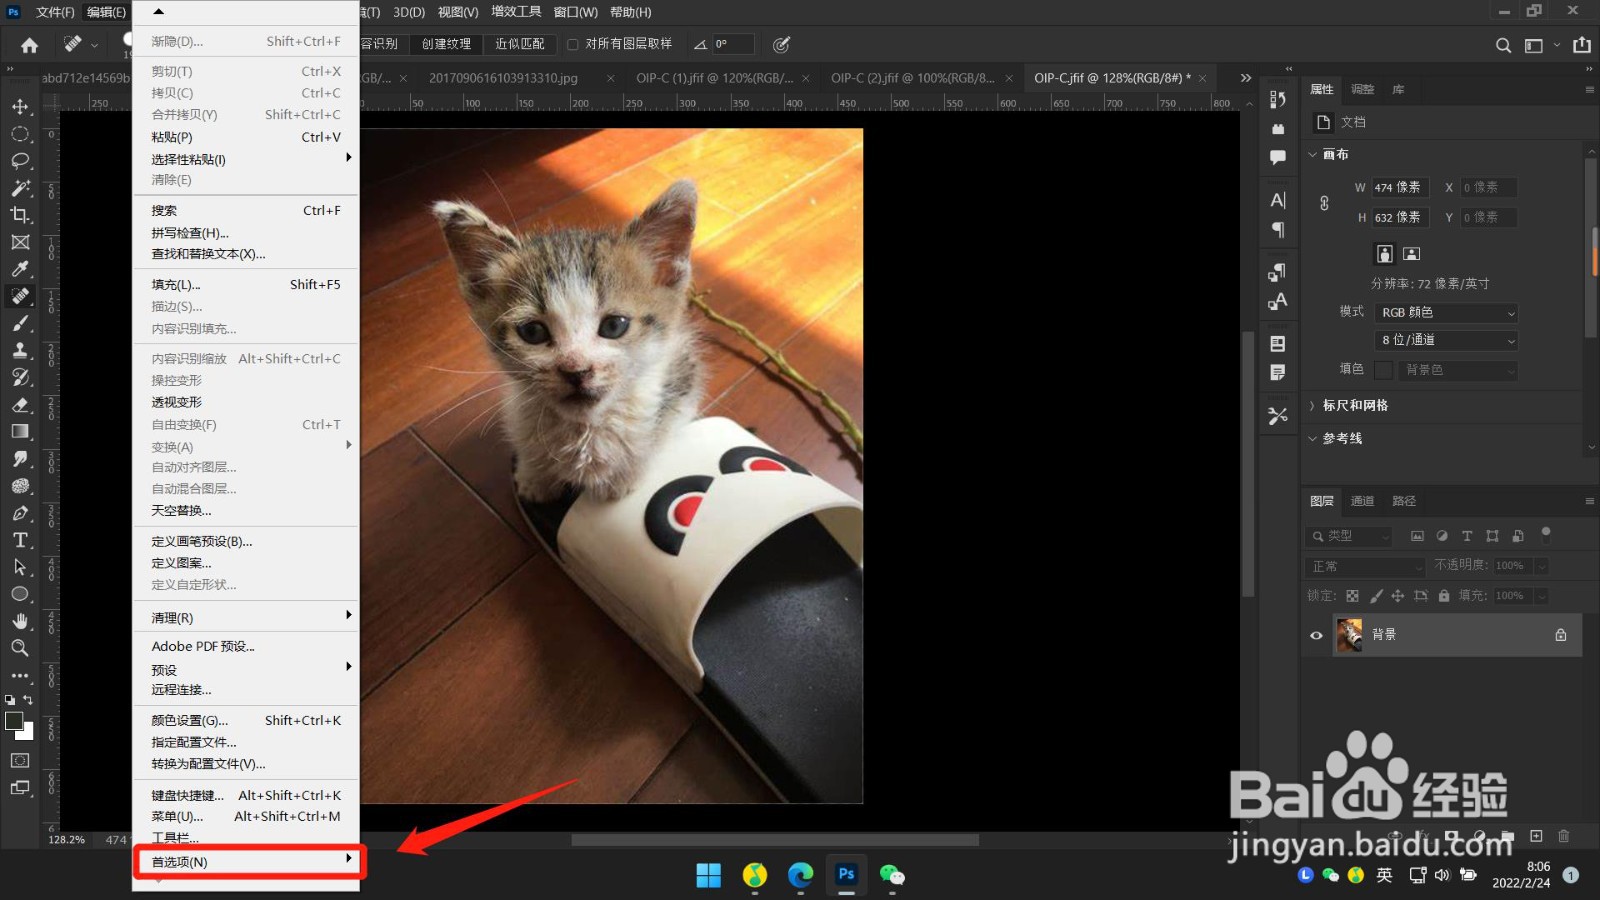Screen dimensions: 1600x900
Task: Open the document tabs overflow chevron
Action: 1245,78
